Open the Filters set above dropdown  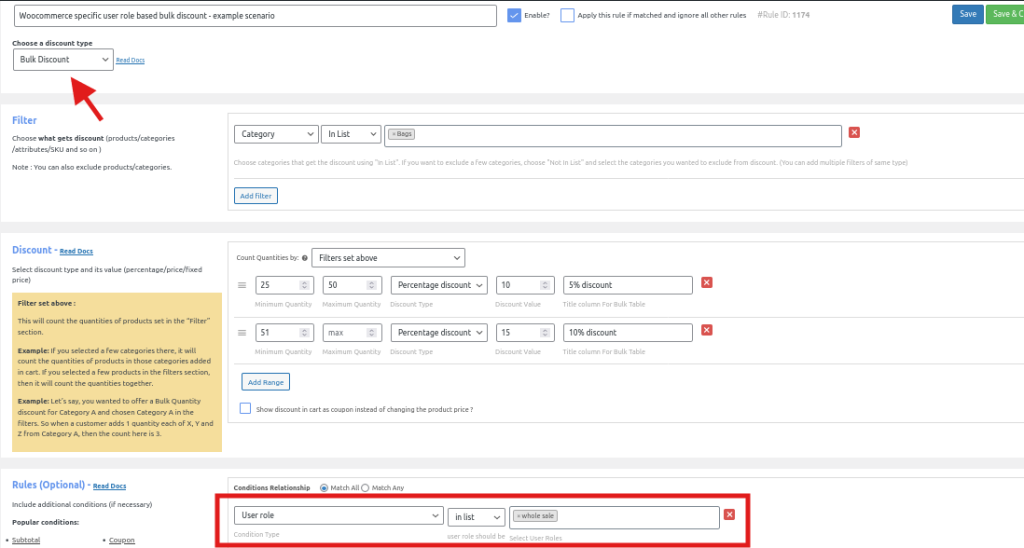tap(388, 258)
